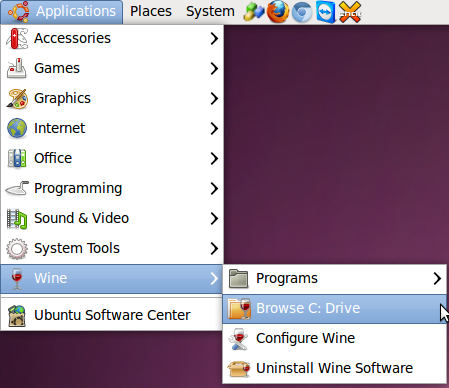Select Browse C: Drive entry
Viewport: 449px width, 388px height.
tap(335, 308)
